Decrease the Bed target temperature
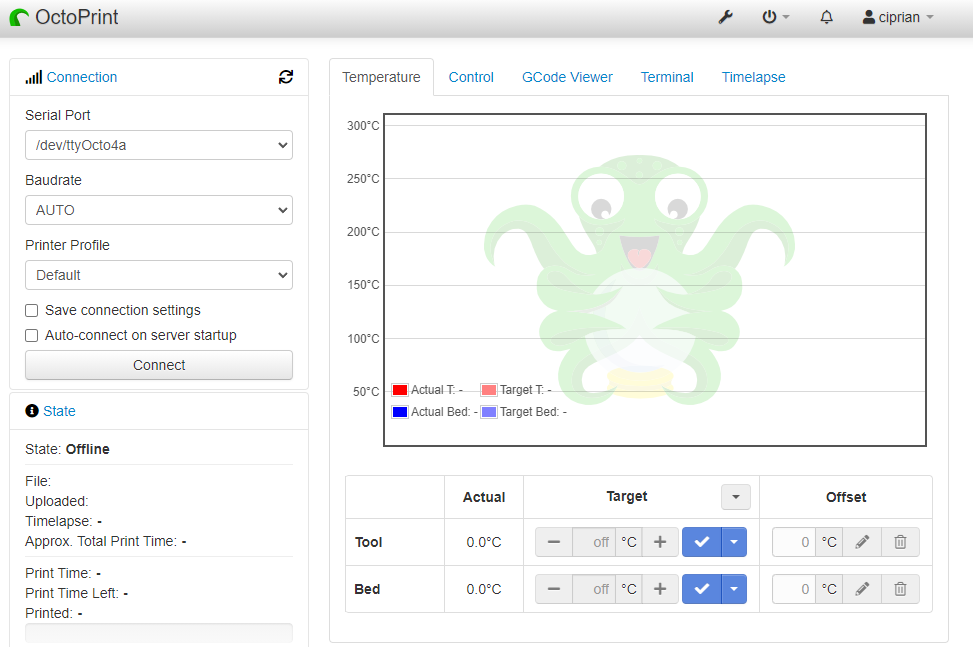 pyautogui.click(x=554, y=589)
